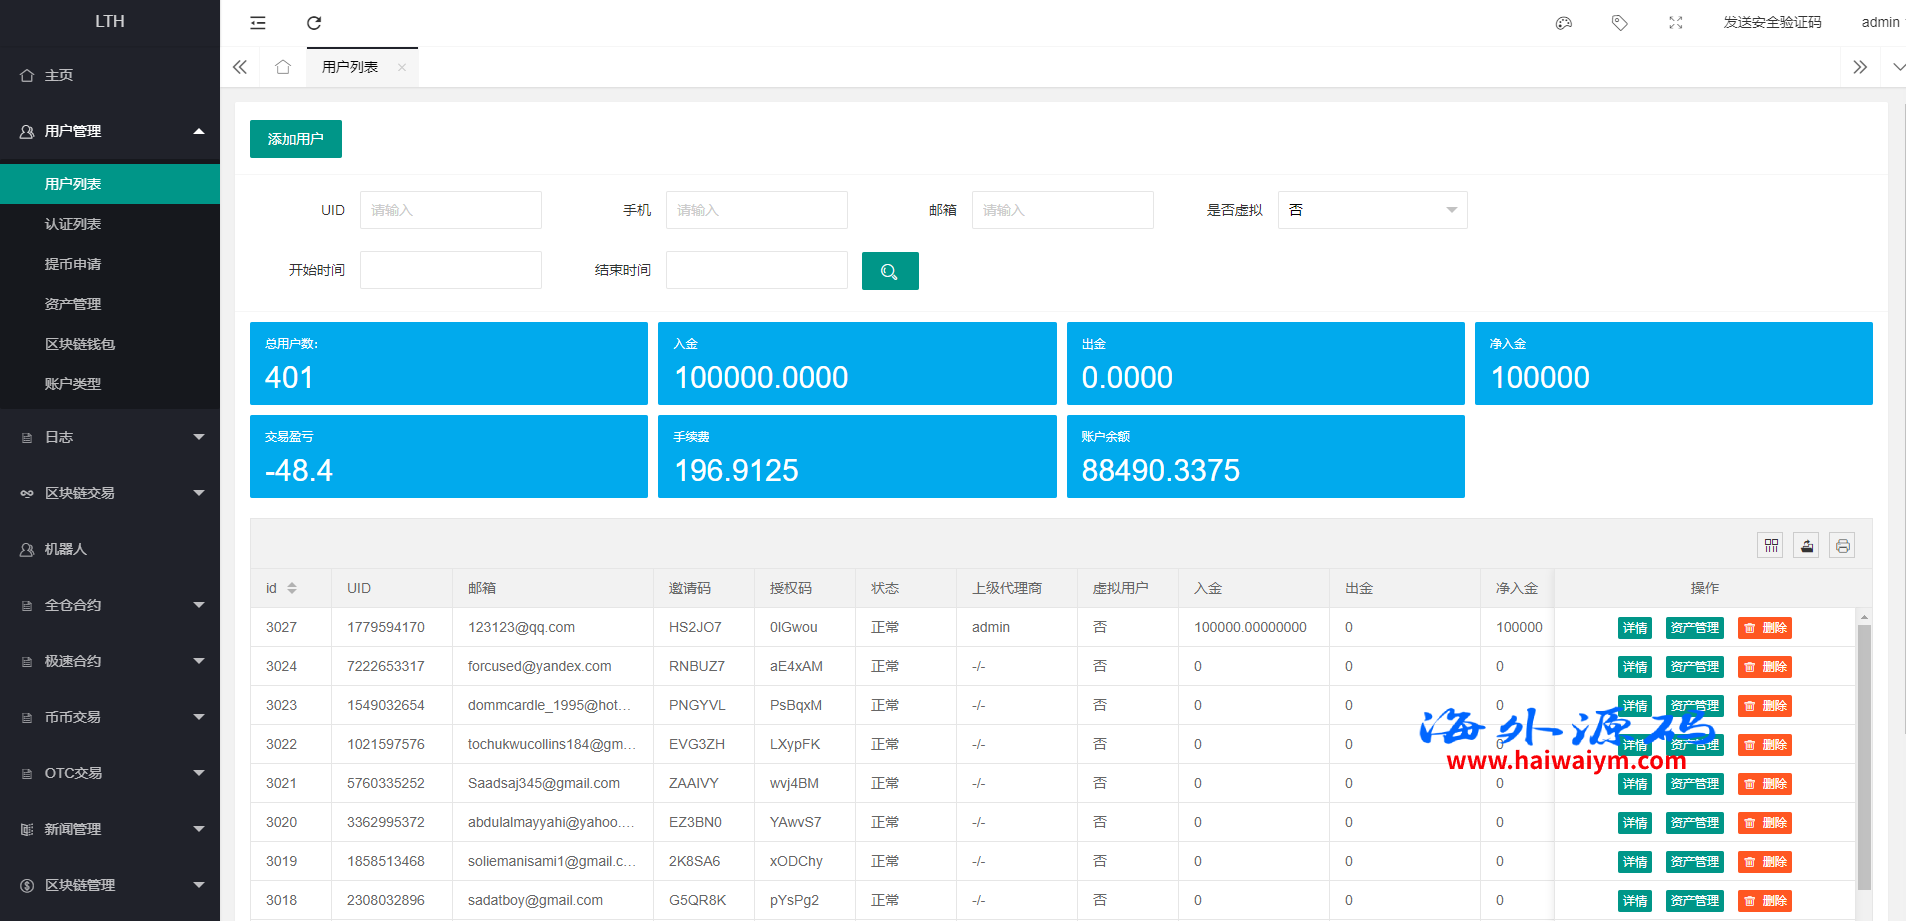Go to home tab icon
The height and width of the screenshot is (921, 1906).
(283, 67)
